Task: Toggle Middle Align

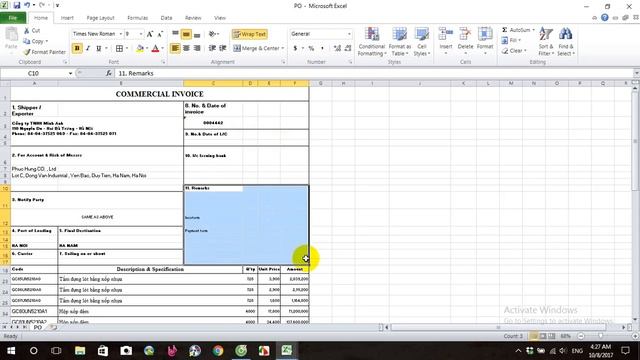Action: coord(186,34)
